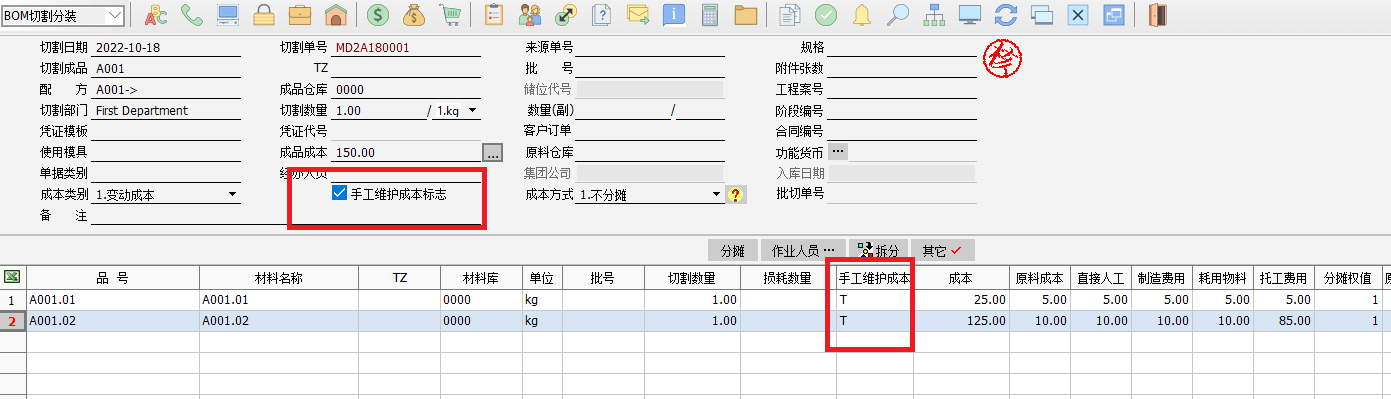Click the 成品仓库 0000 field
Screen dimensions: 1391x399
point(406,90)
